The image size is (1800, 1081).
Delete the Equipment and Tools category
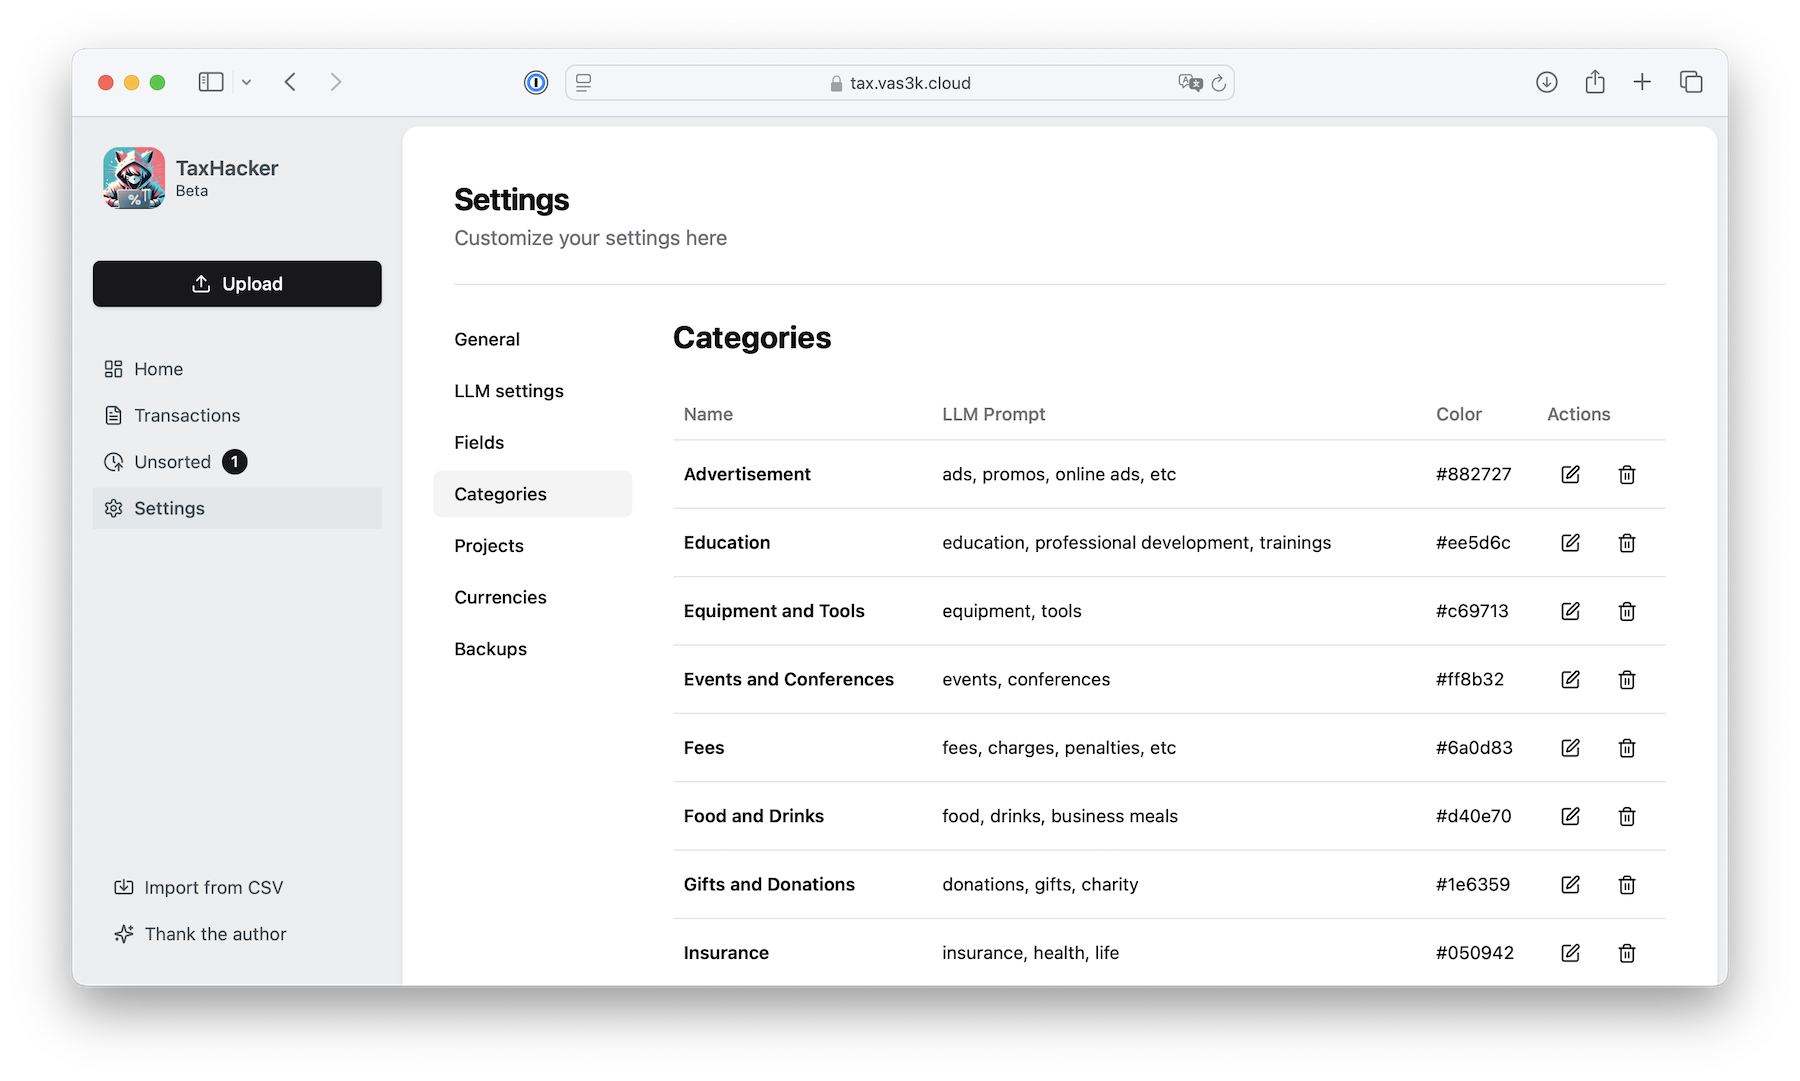[x=1627, y=611]
